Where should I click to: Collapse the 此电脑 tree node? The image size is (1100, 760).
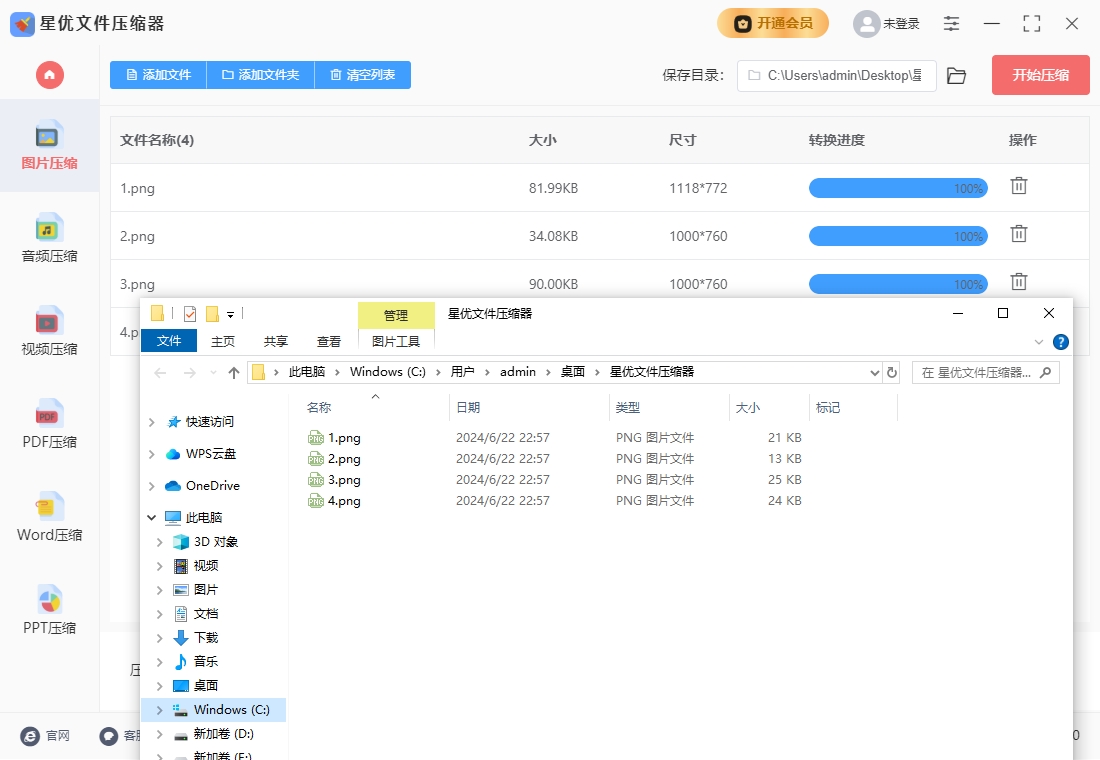(x=152, y=517)
